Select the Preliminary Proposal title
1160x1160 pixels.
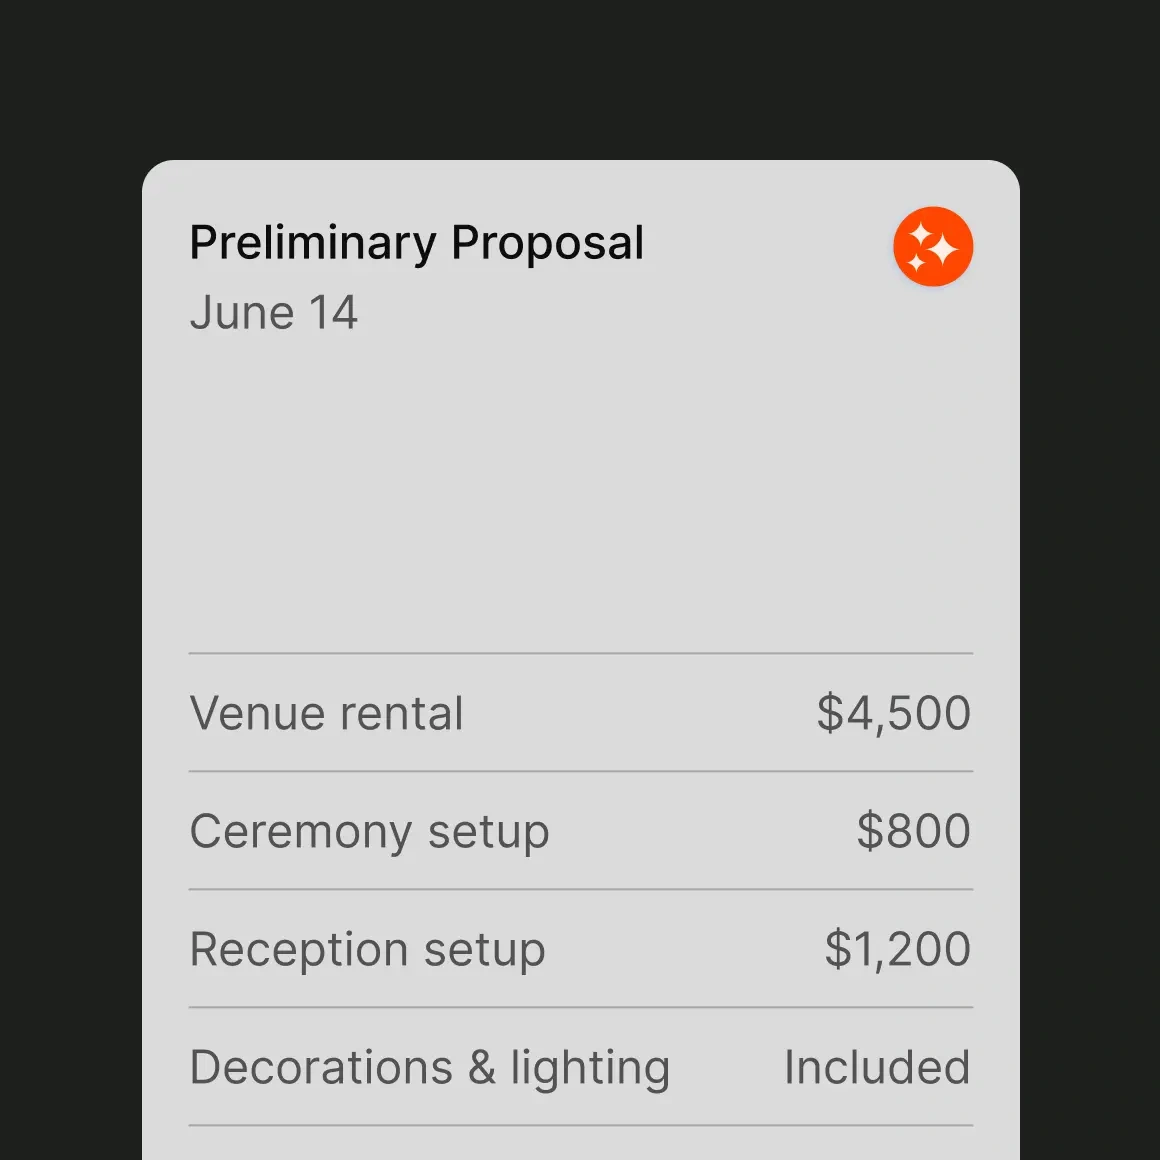pyautogui.click(x=416, y=242)
